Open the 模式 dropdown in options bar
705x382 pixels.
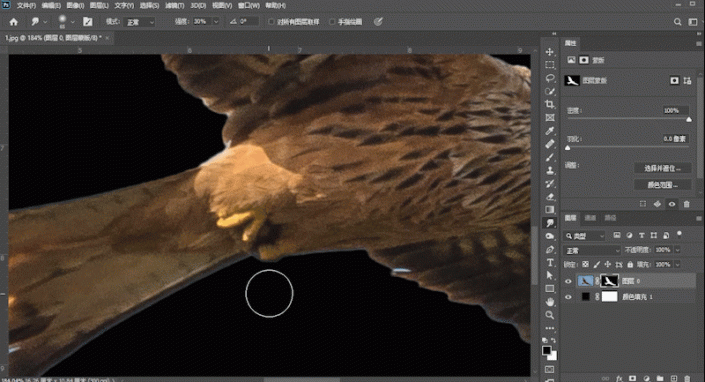[139, 22]
